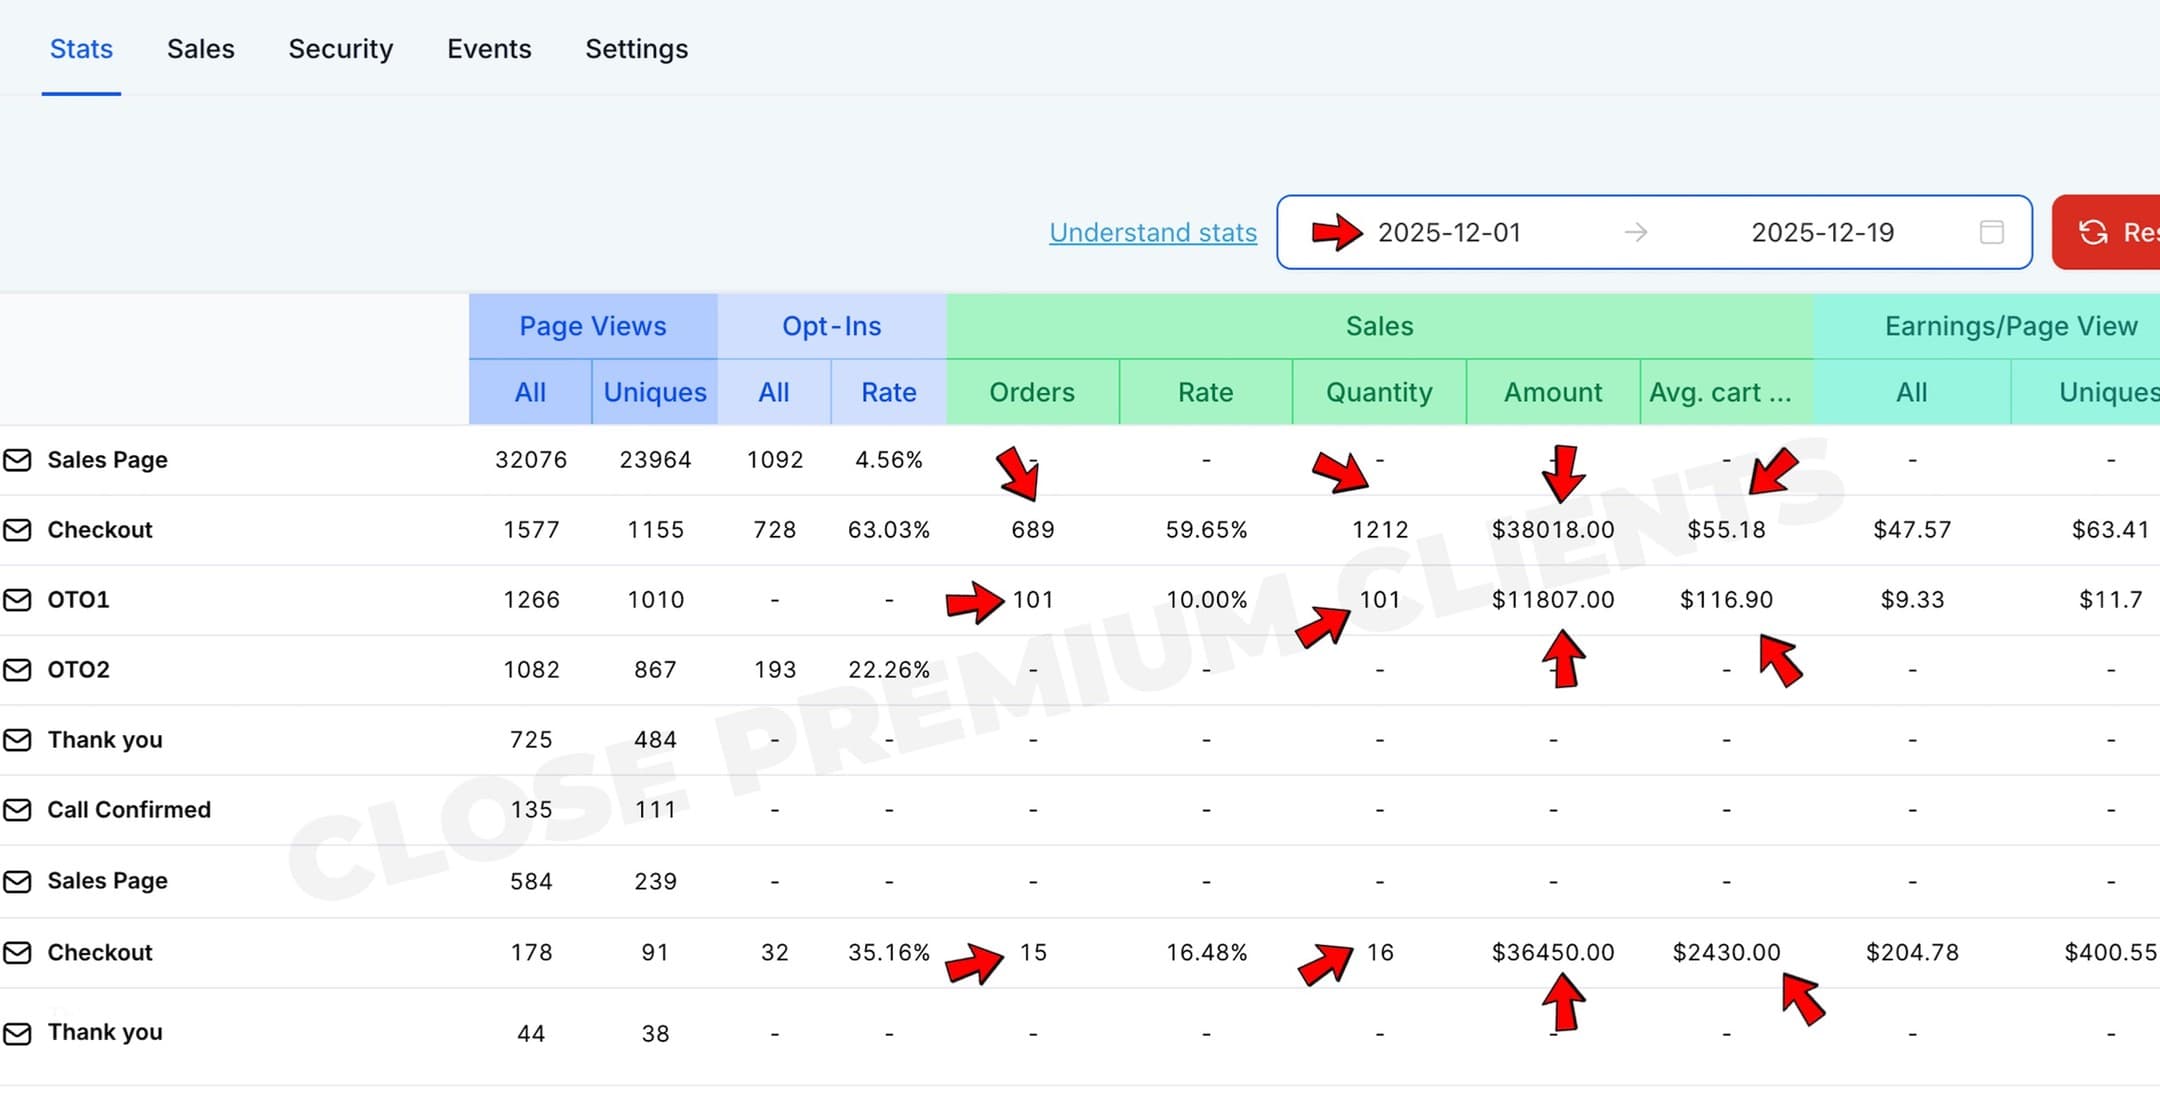Go to the Events tab
Viewport: 2160px width, 1120px height.
click(x=489, y=49)
